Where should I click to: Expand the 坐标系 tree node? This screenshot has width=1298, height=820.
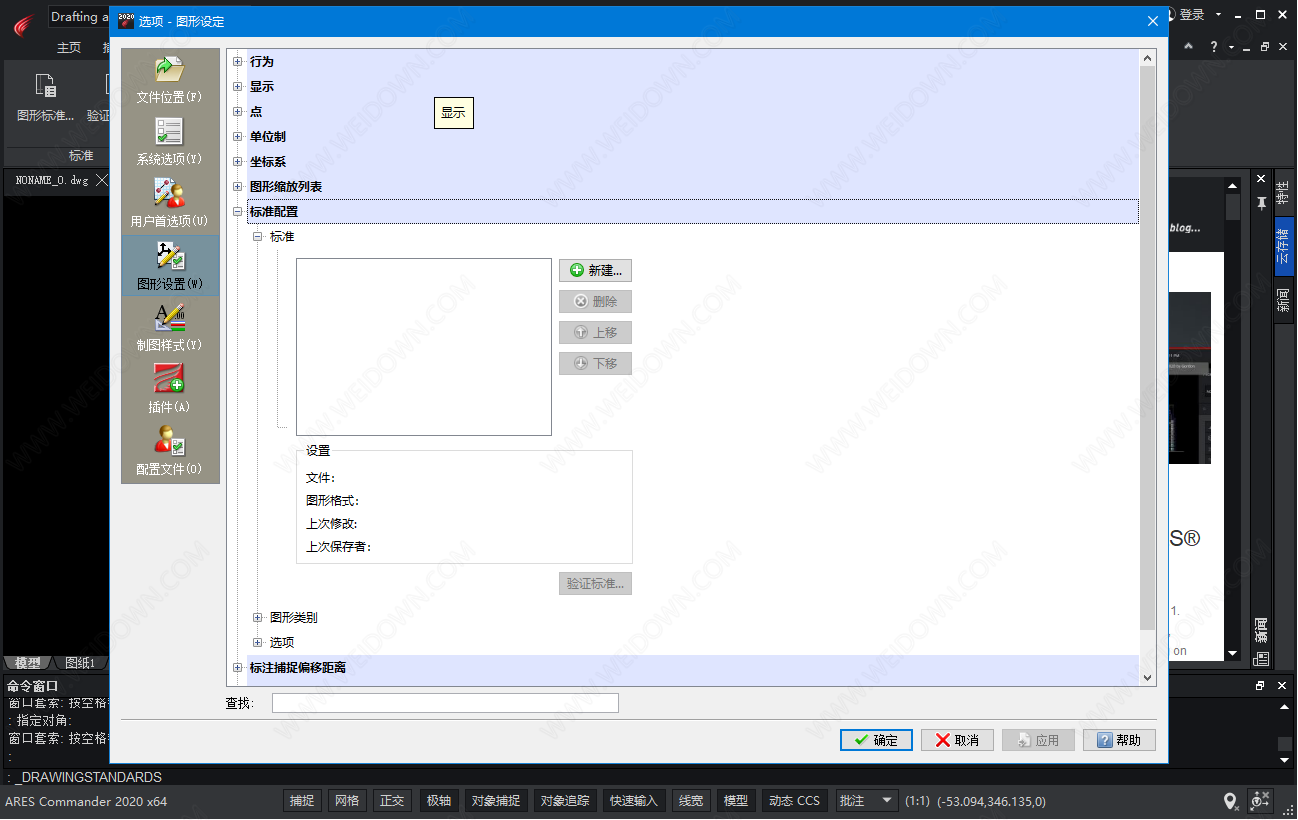point(238,162)
